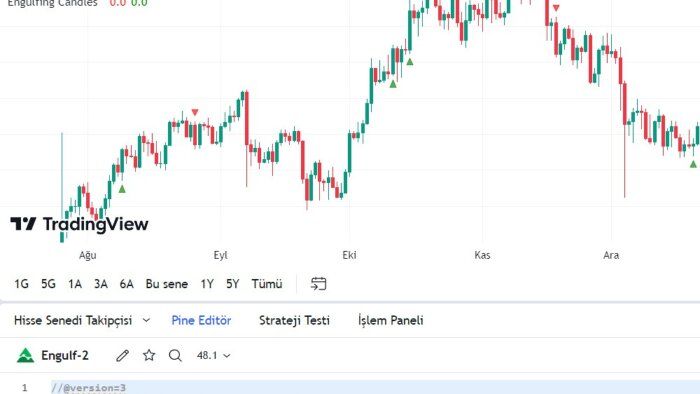Add Engulf-2 script to favorites with star
Viewport: 700px width, 394px height.
(149, 355)
